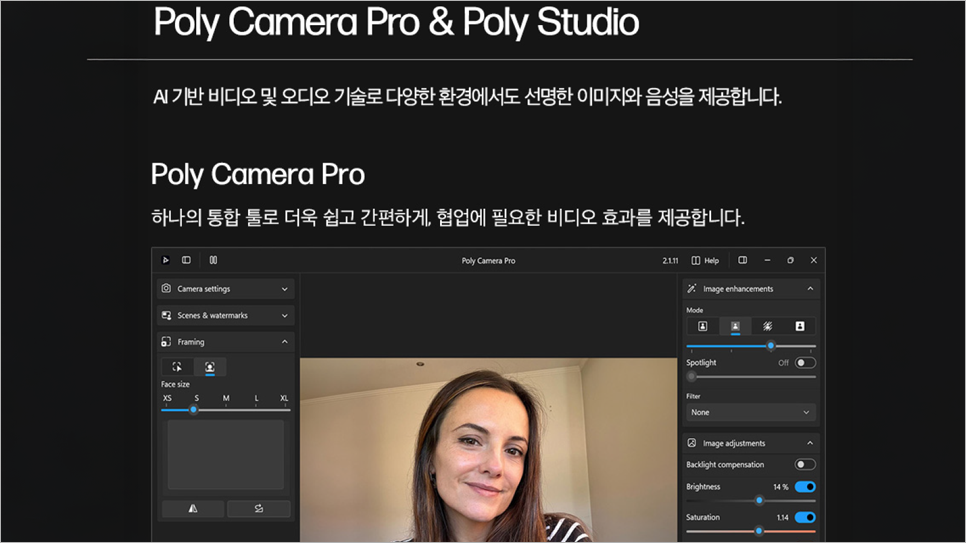Click the framing preview pad area
This screenshot has width=966, height=543.
point(225,455)
